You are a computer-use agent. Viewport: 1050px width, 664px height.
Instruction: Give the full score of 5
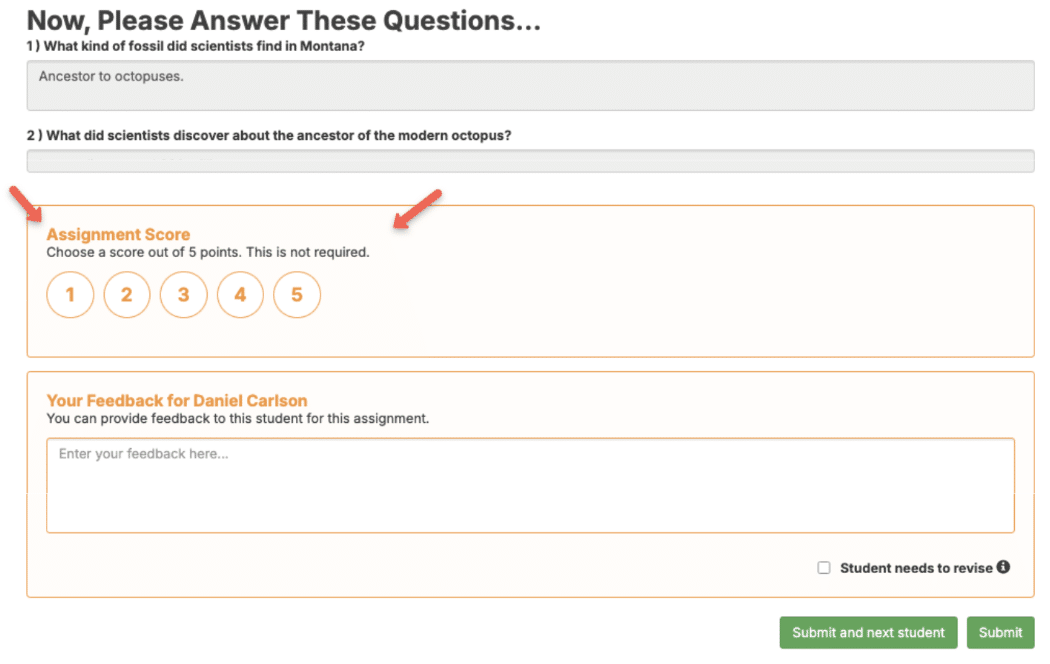coord(297,295)
